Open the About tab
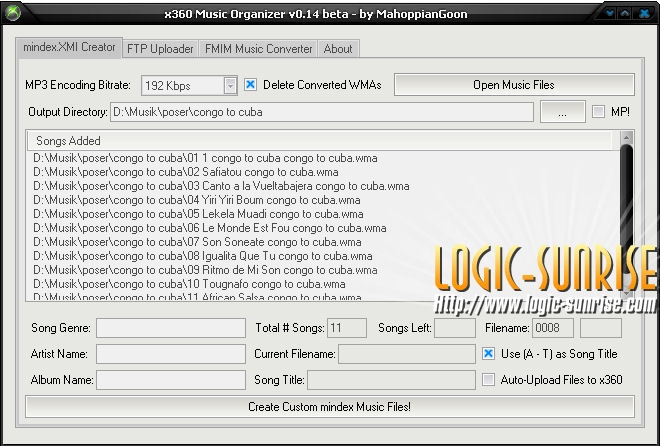 click(338, 49)
